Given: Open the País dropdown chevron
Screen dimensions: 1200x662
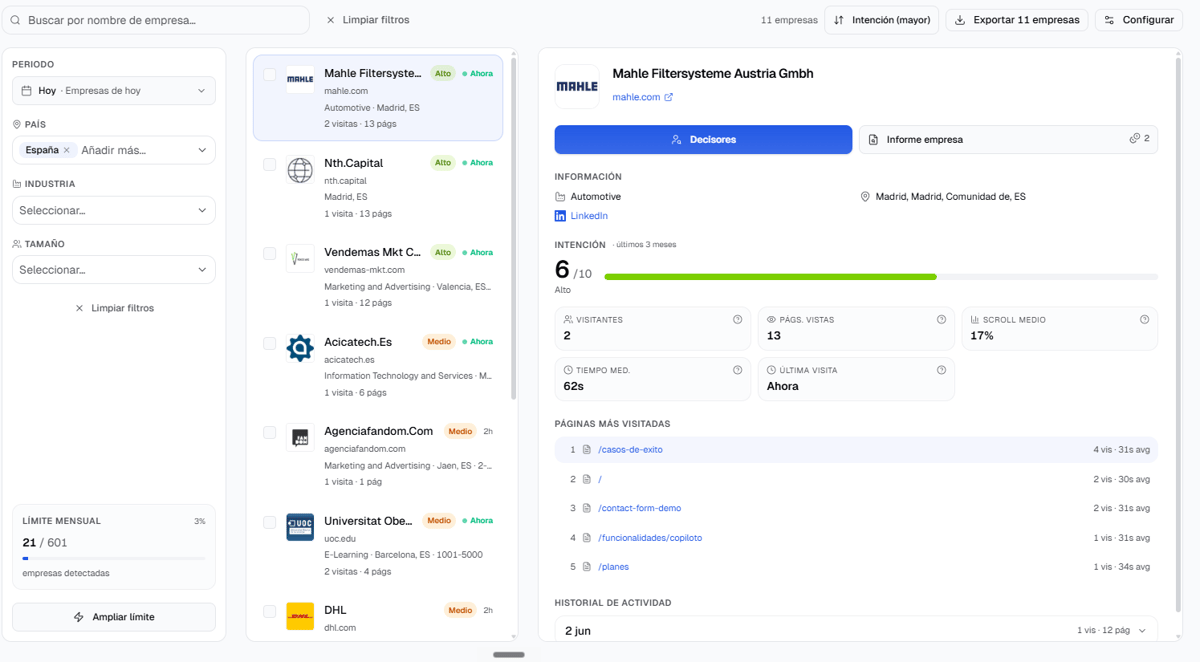Looking at the screenshot, I should tap(202, 151).
